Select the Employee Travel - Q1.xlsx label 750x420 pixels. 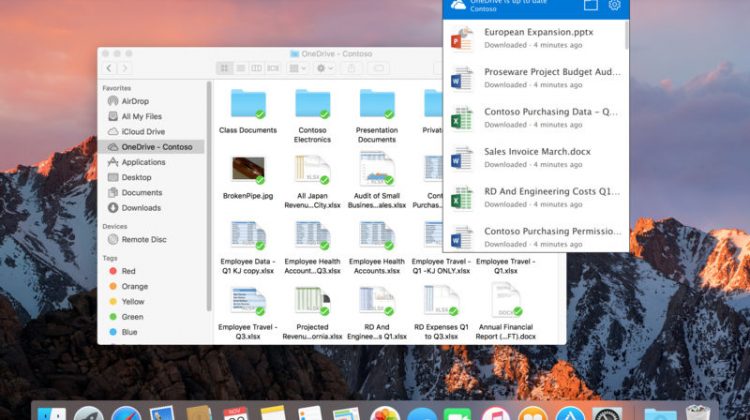coord(506,266)
